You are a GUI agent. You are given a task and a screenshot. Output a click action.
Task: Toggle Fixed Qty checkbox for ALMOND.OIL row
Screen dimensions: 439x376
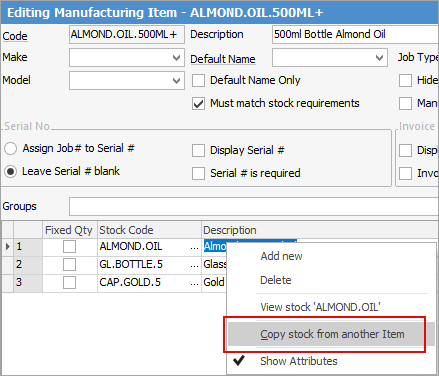pyautogui.click(x=69, y=247)
